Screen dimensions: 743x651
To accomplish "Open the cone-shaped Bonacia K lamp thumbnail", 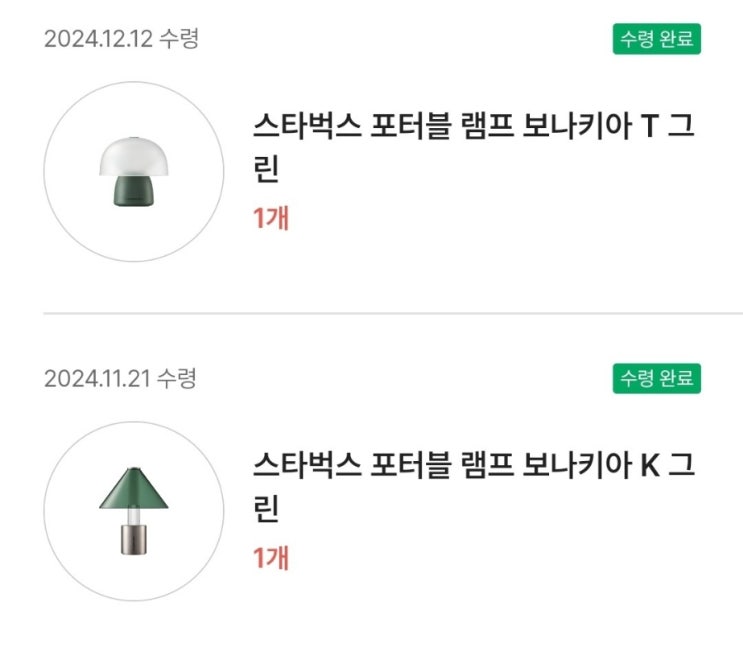I will point(134,511).
